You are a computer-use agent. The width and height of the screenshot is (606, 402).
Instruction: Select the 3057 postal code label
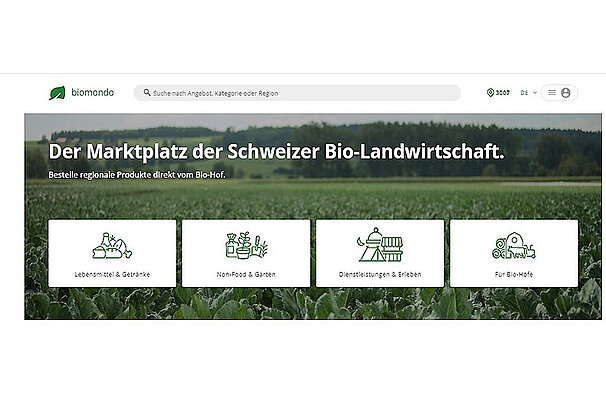coord(503,93)
